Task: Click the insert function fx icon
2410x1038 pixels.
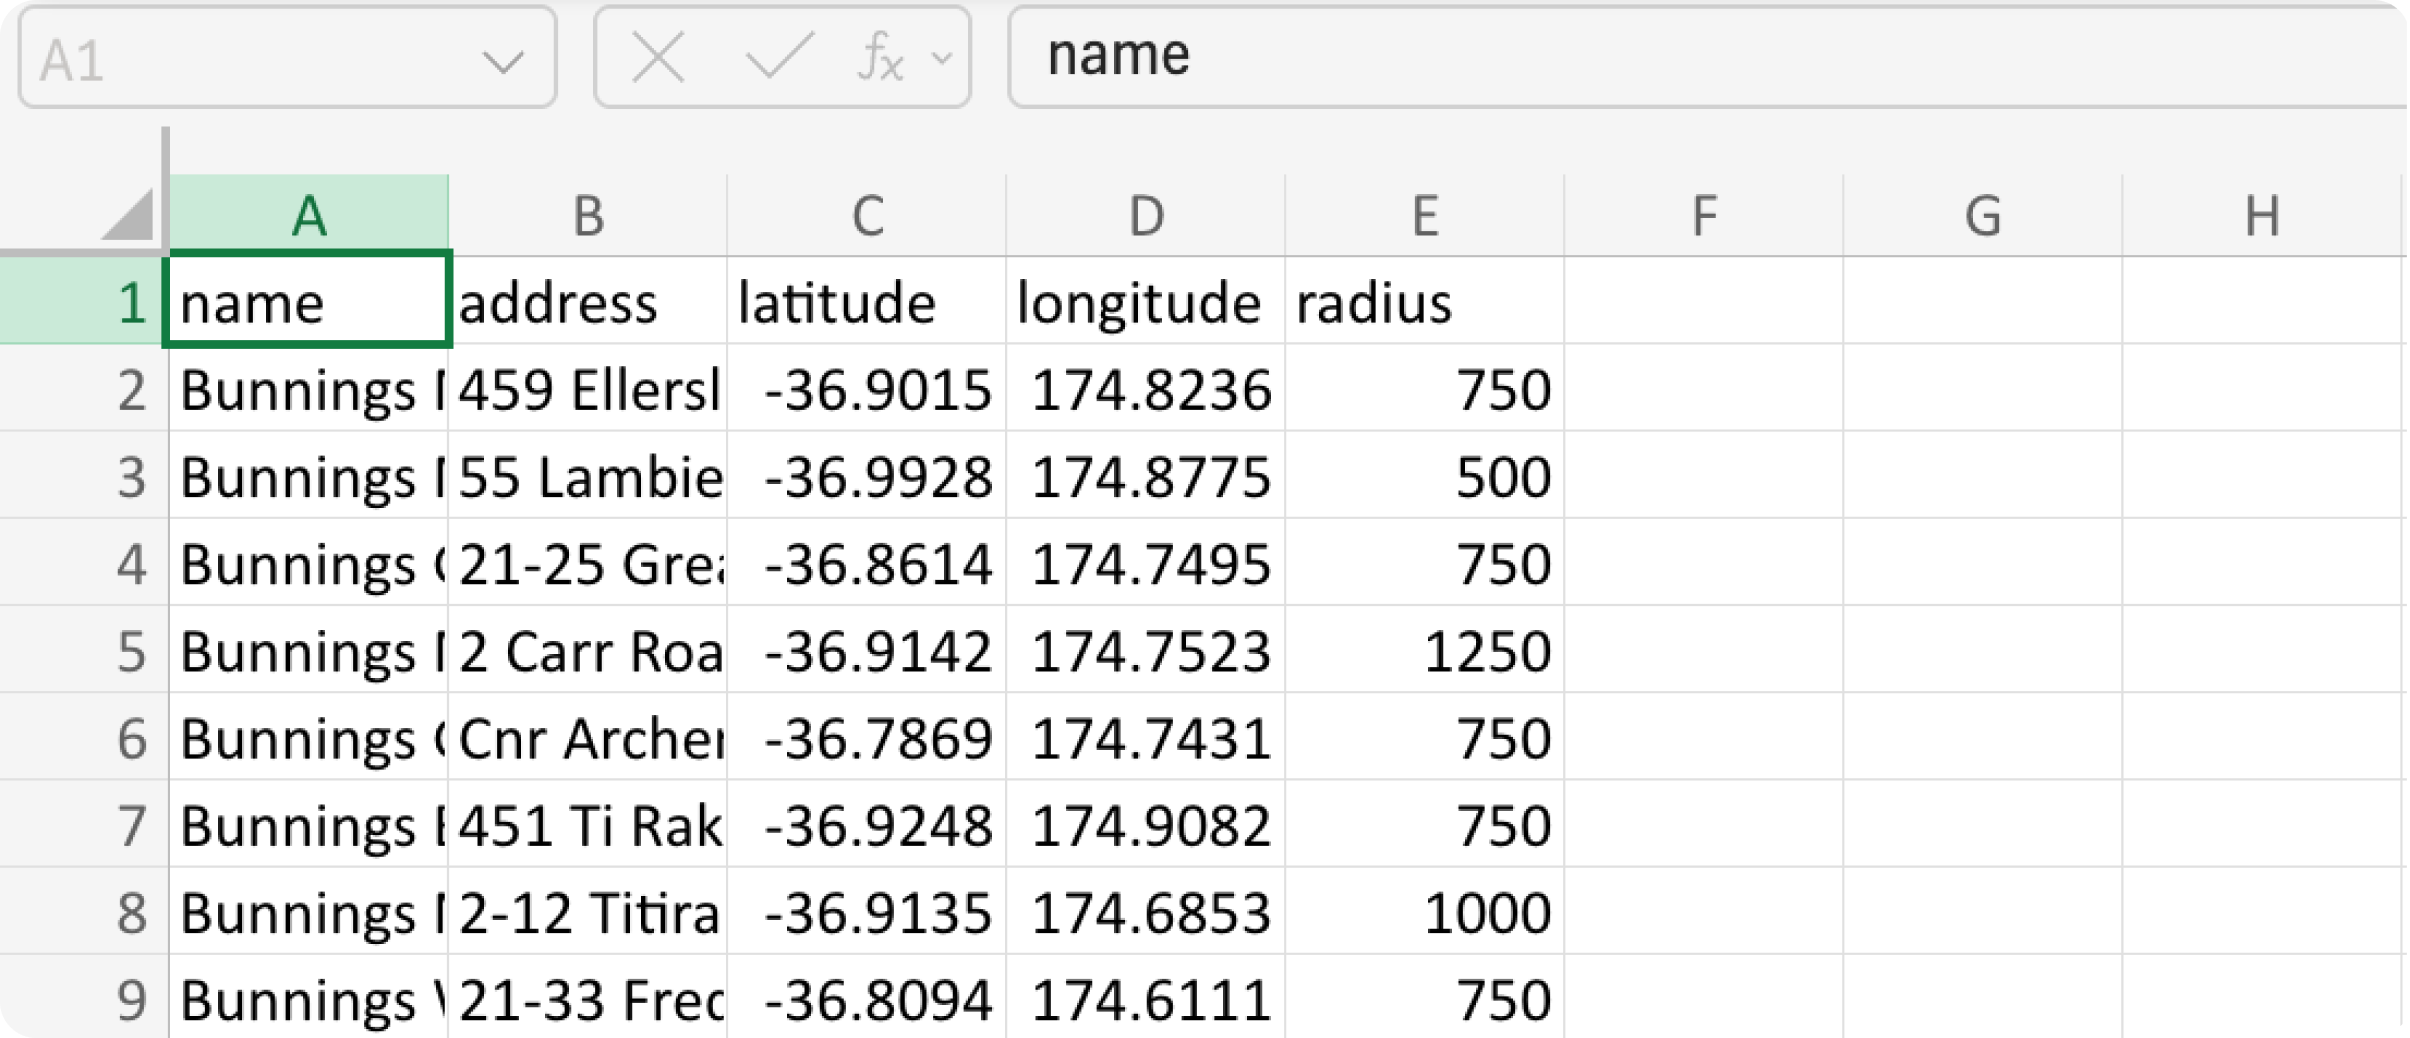Action: (x=881, y=57)
